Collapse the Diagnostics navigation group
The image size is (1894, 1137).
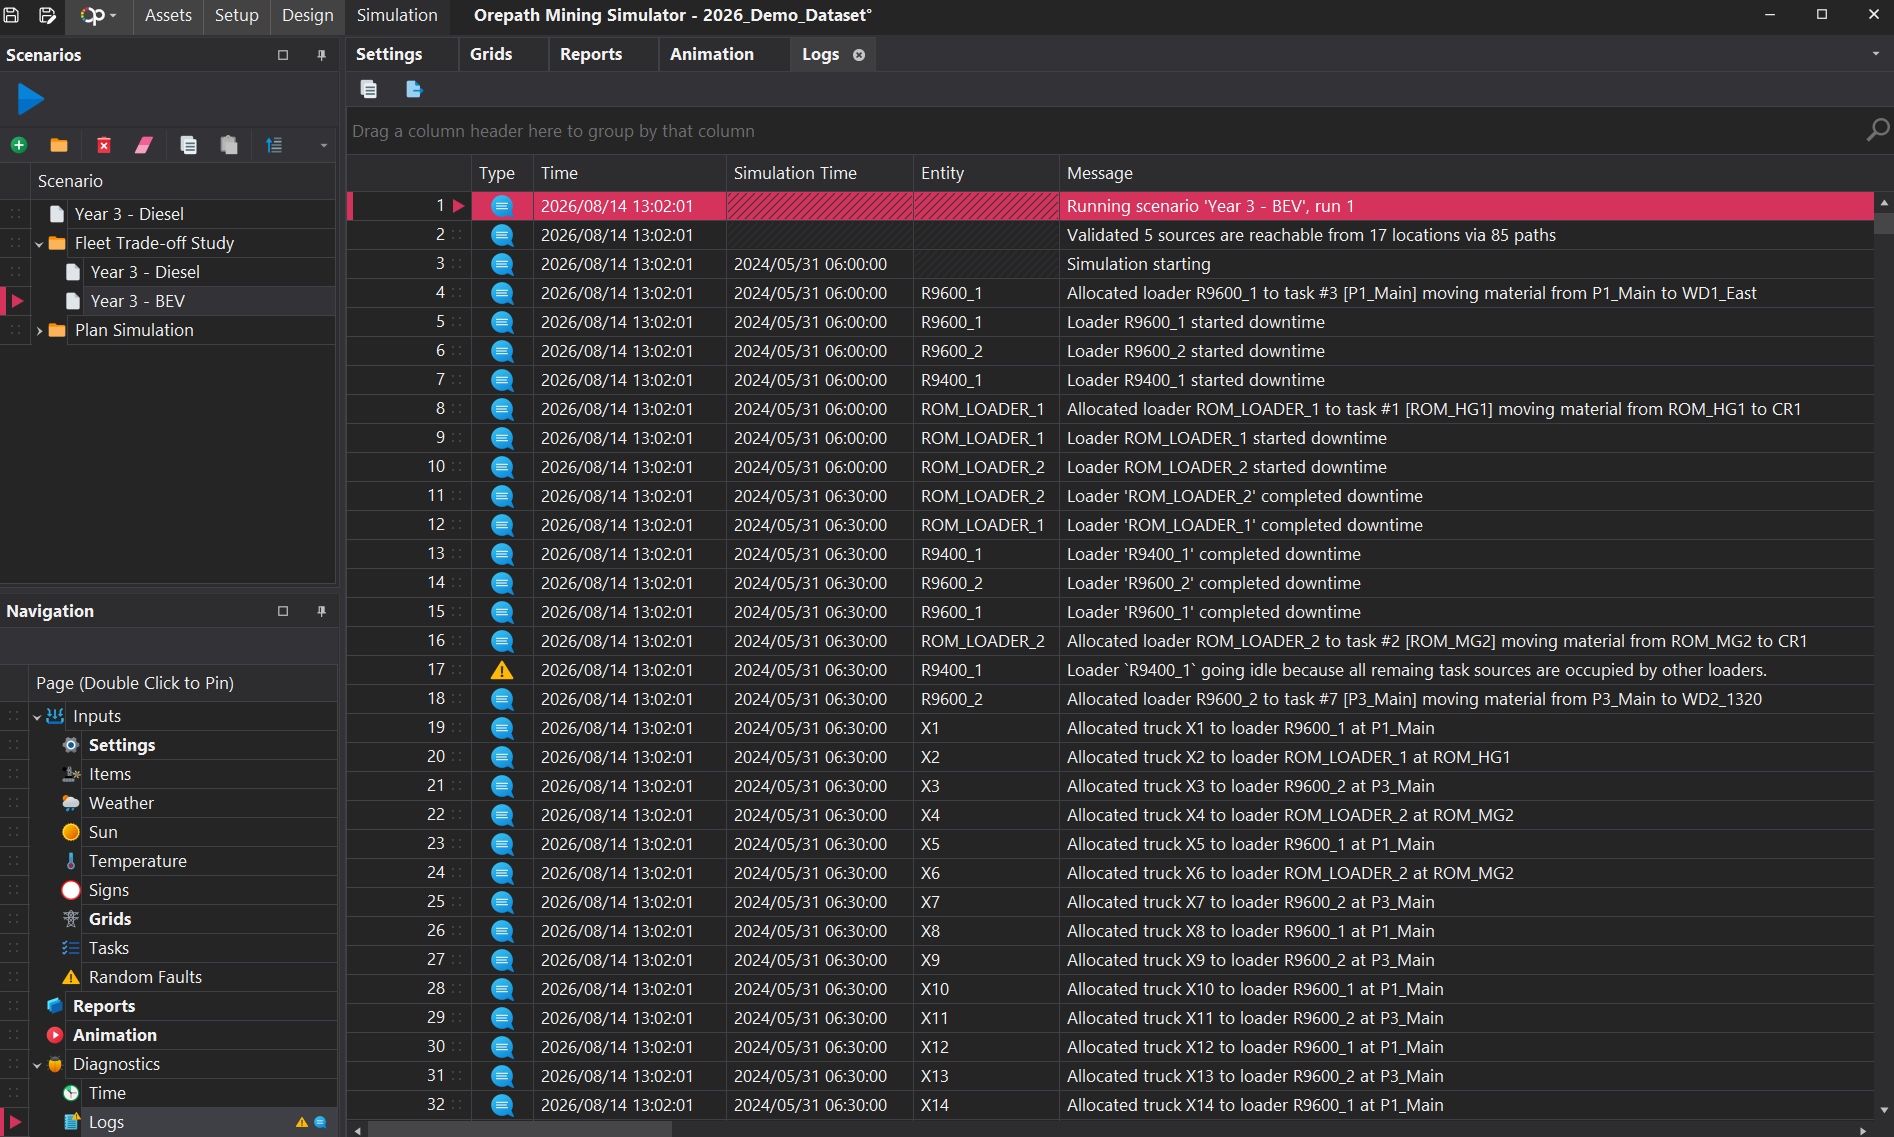37,1065
